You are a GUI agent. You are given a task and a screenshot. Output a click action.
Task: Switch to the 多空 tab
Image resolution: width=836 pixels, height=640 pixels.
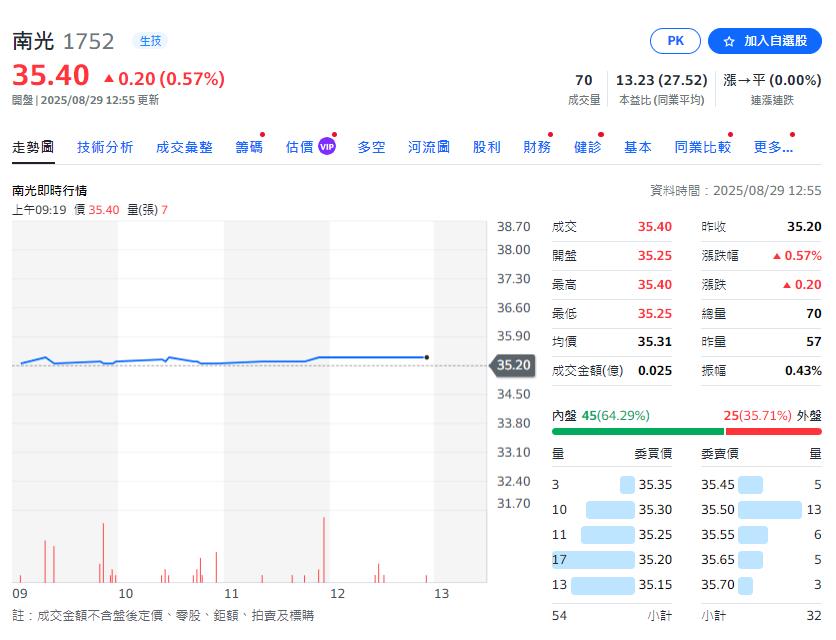[x=371, y=147]
